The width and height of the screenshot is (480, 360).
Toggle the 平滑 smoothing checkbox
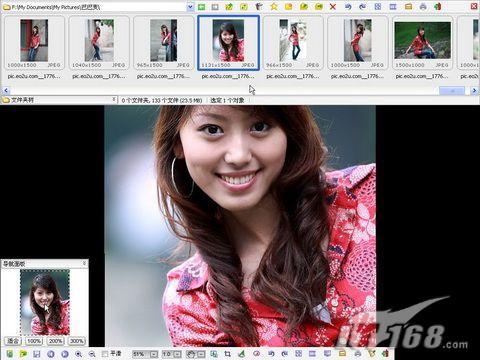105,354
